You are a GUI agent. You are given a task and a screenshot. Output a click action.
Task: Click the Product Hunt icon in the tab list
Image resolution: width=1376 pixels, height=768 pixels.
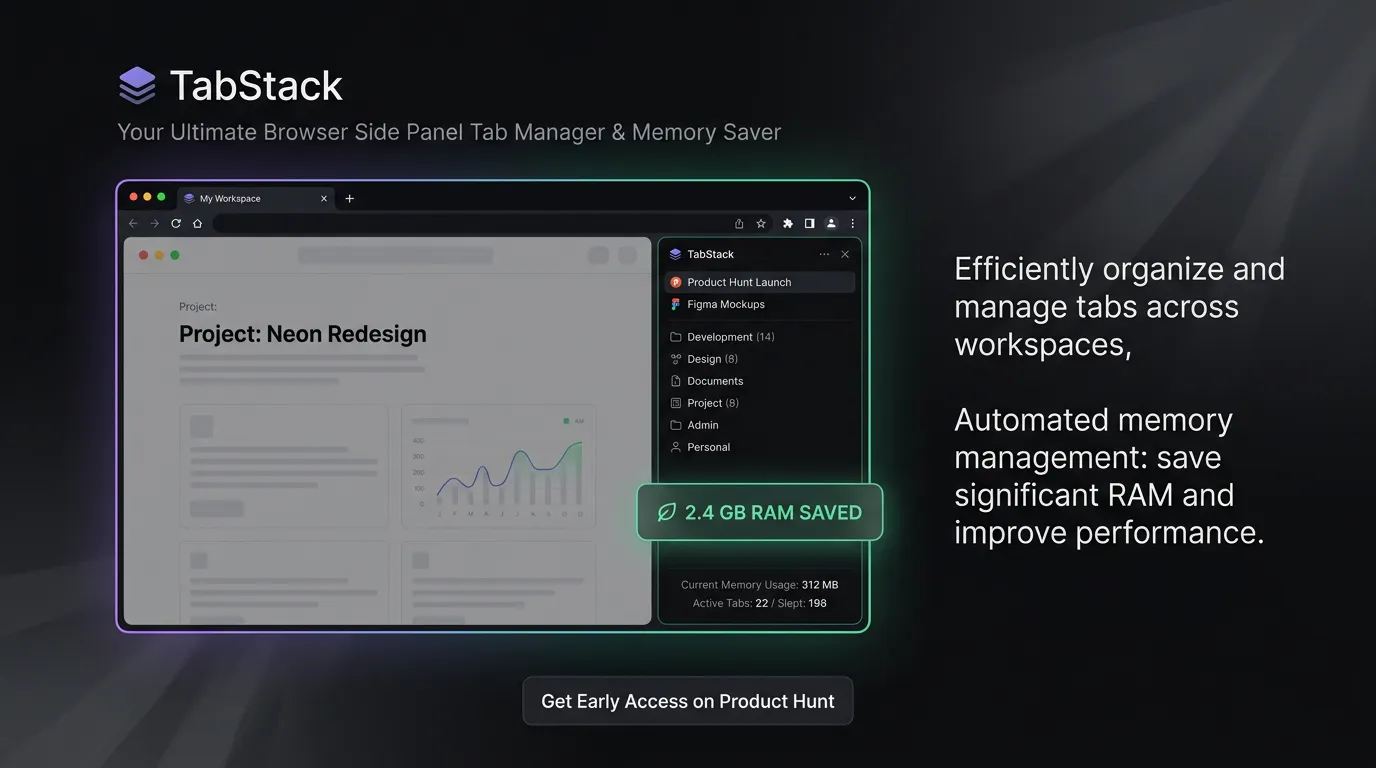click(676, 282)
